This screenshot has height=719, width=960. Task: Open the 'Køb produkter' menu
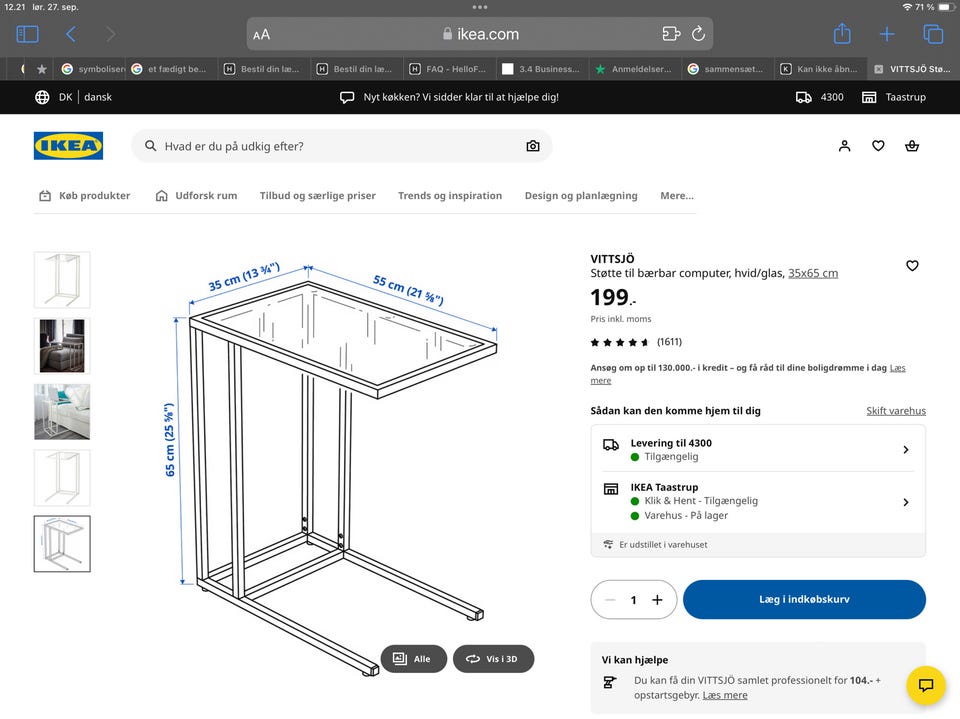[x=85, y=196]
